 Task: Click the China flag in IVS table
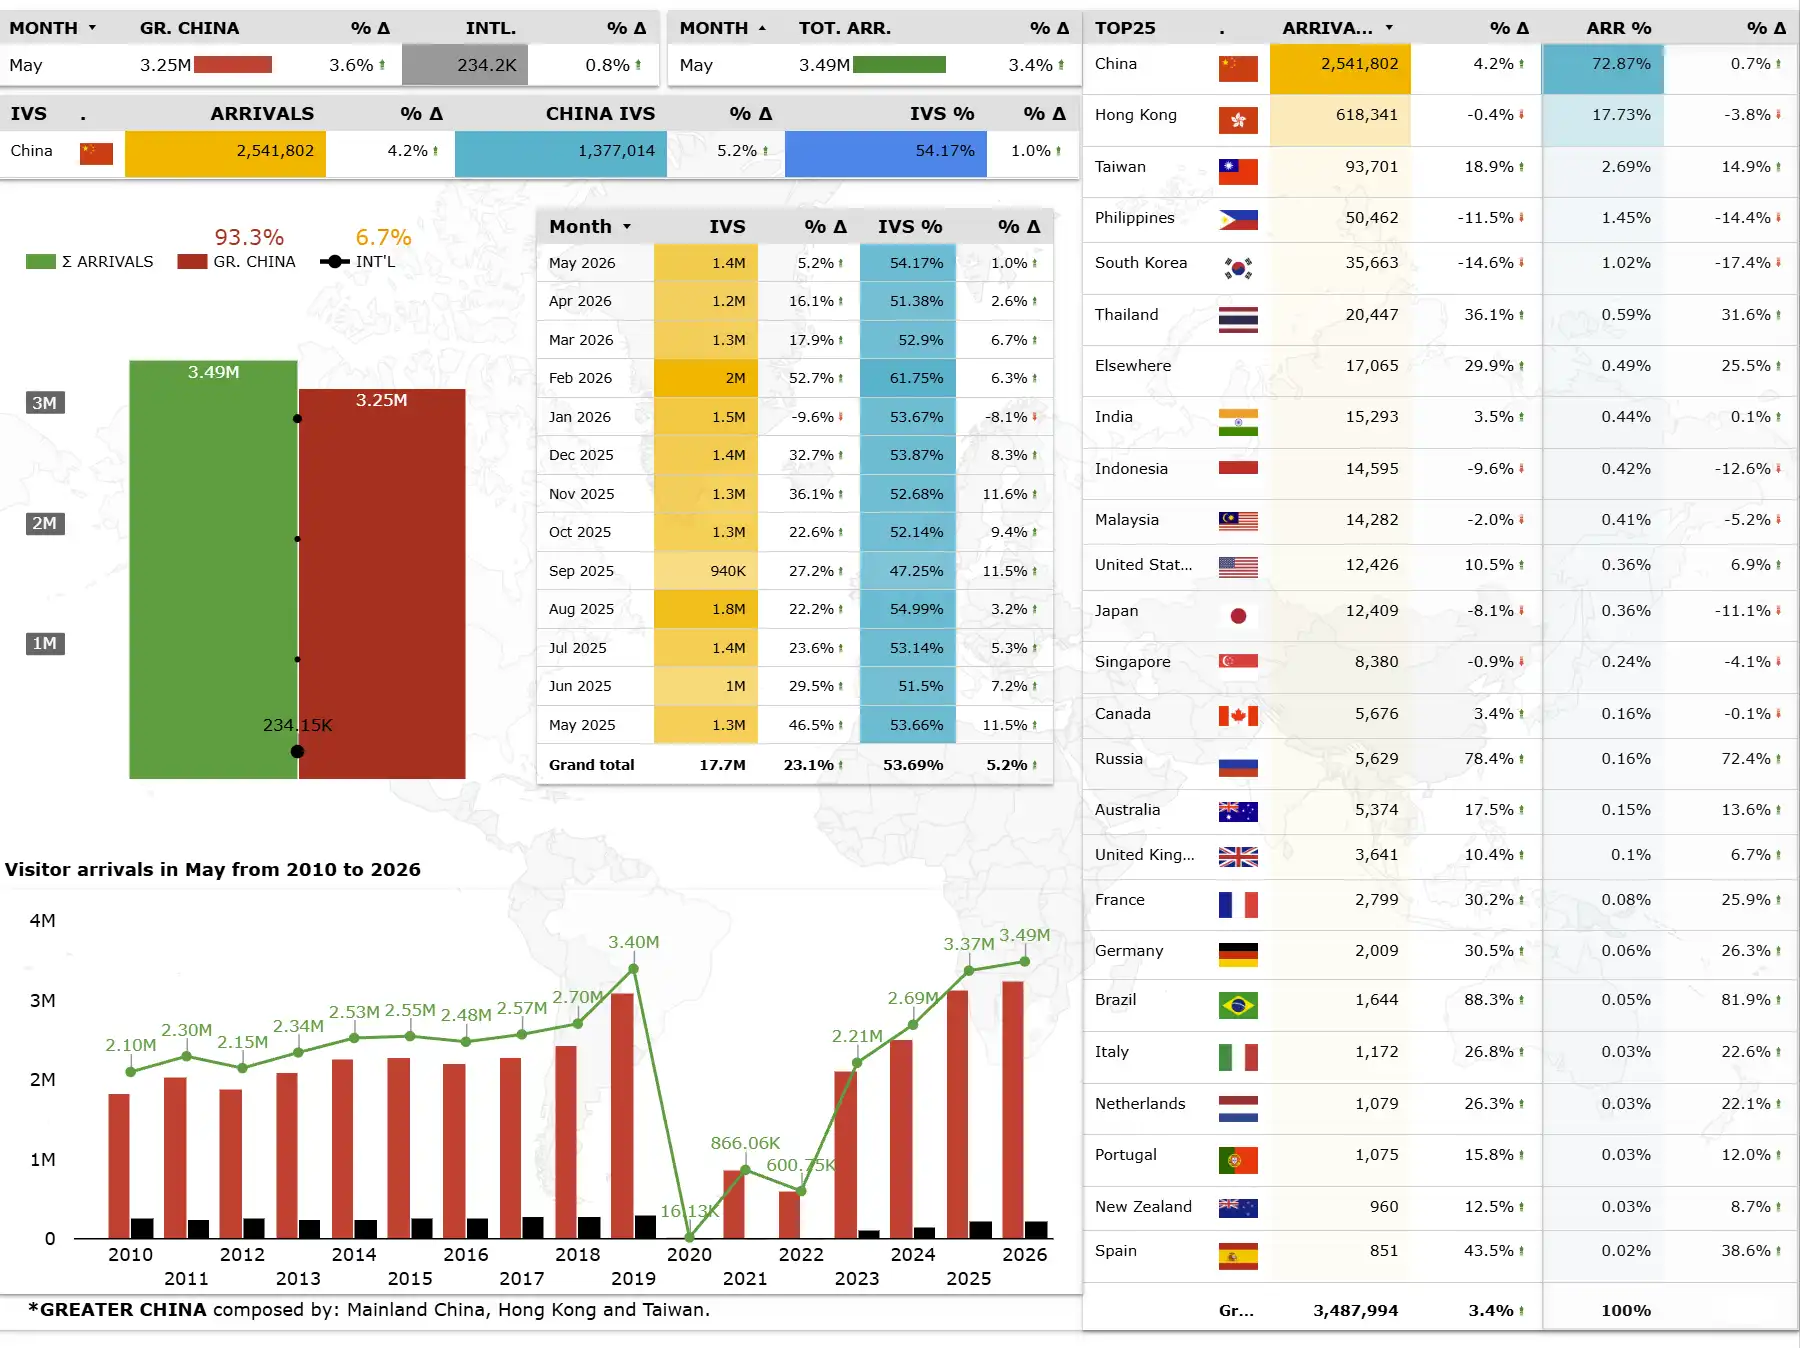point(96,153)
